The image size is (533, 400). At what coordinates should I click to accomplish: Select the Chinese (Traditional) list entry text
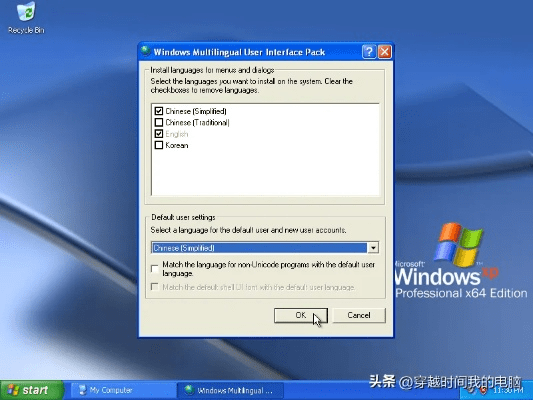point(197,122)
